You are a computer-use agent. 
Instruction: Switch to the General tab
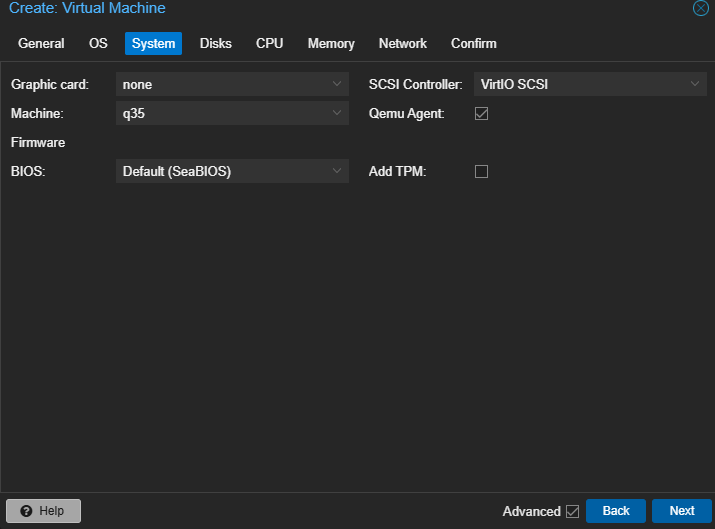(41, 43)
